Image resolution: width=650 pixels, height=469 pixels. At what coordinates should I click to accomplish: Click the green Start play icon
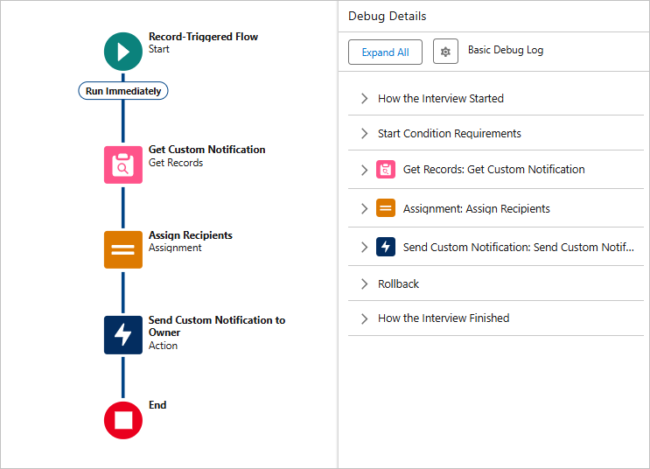pyautogui.click(x=123, y=50)
